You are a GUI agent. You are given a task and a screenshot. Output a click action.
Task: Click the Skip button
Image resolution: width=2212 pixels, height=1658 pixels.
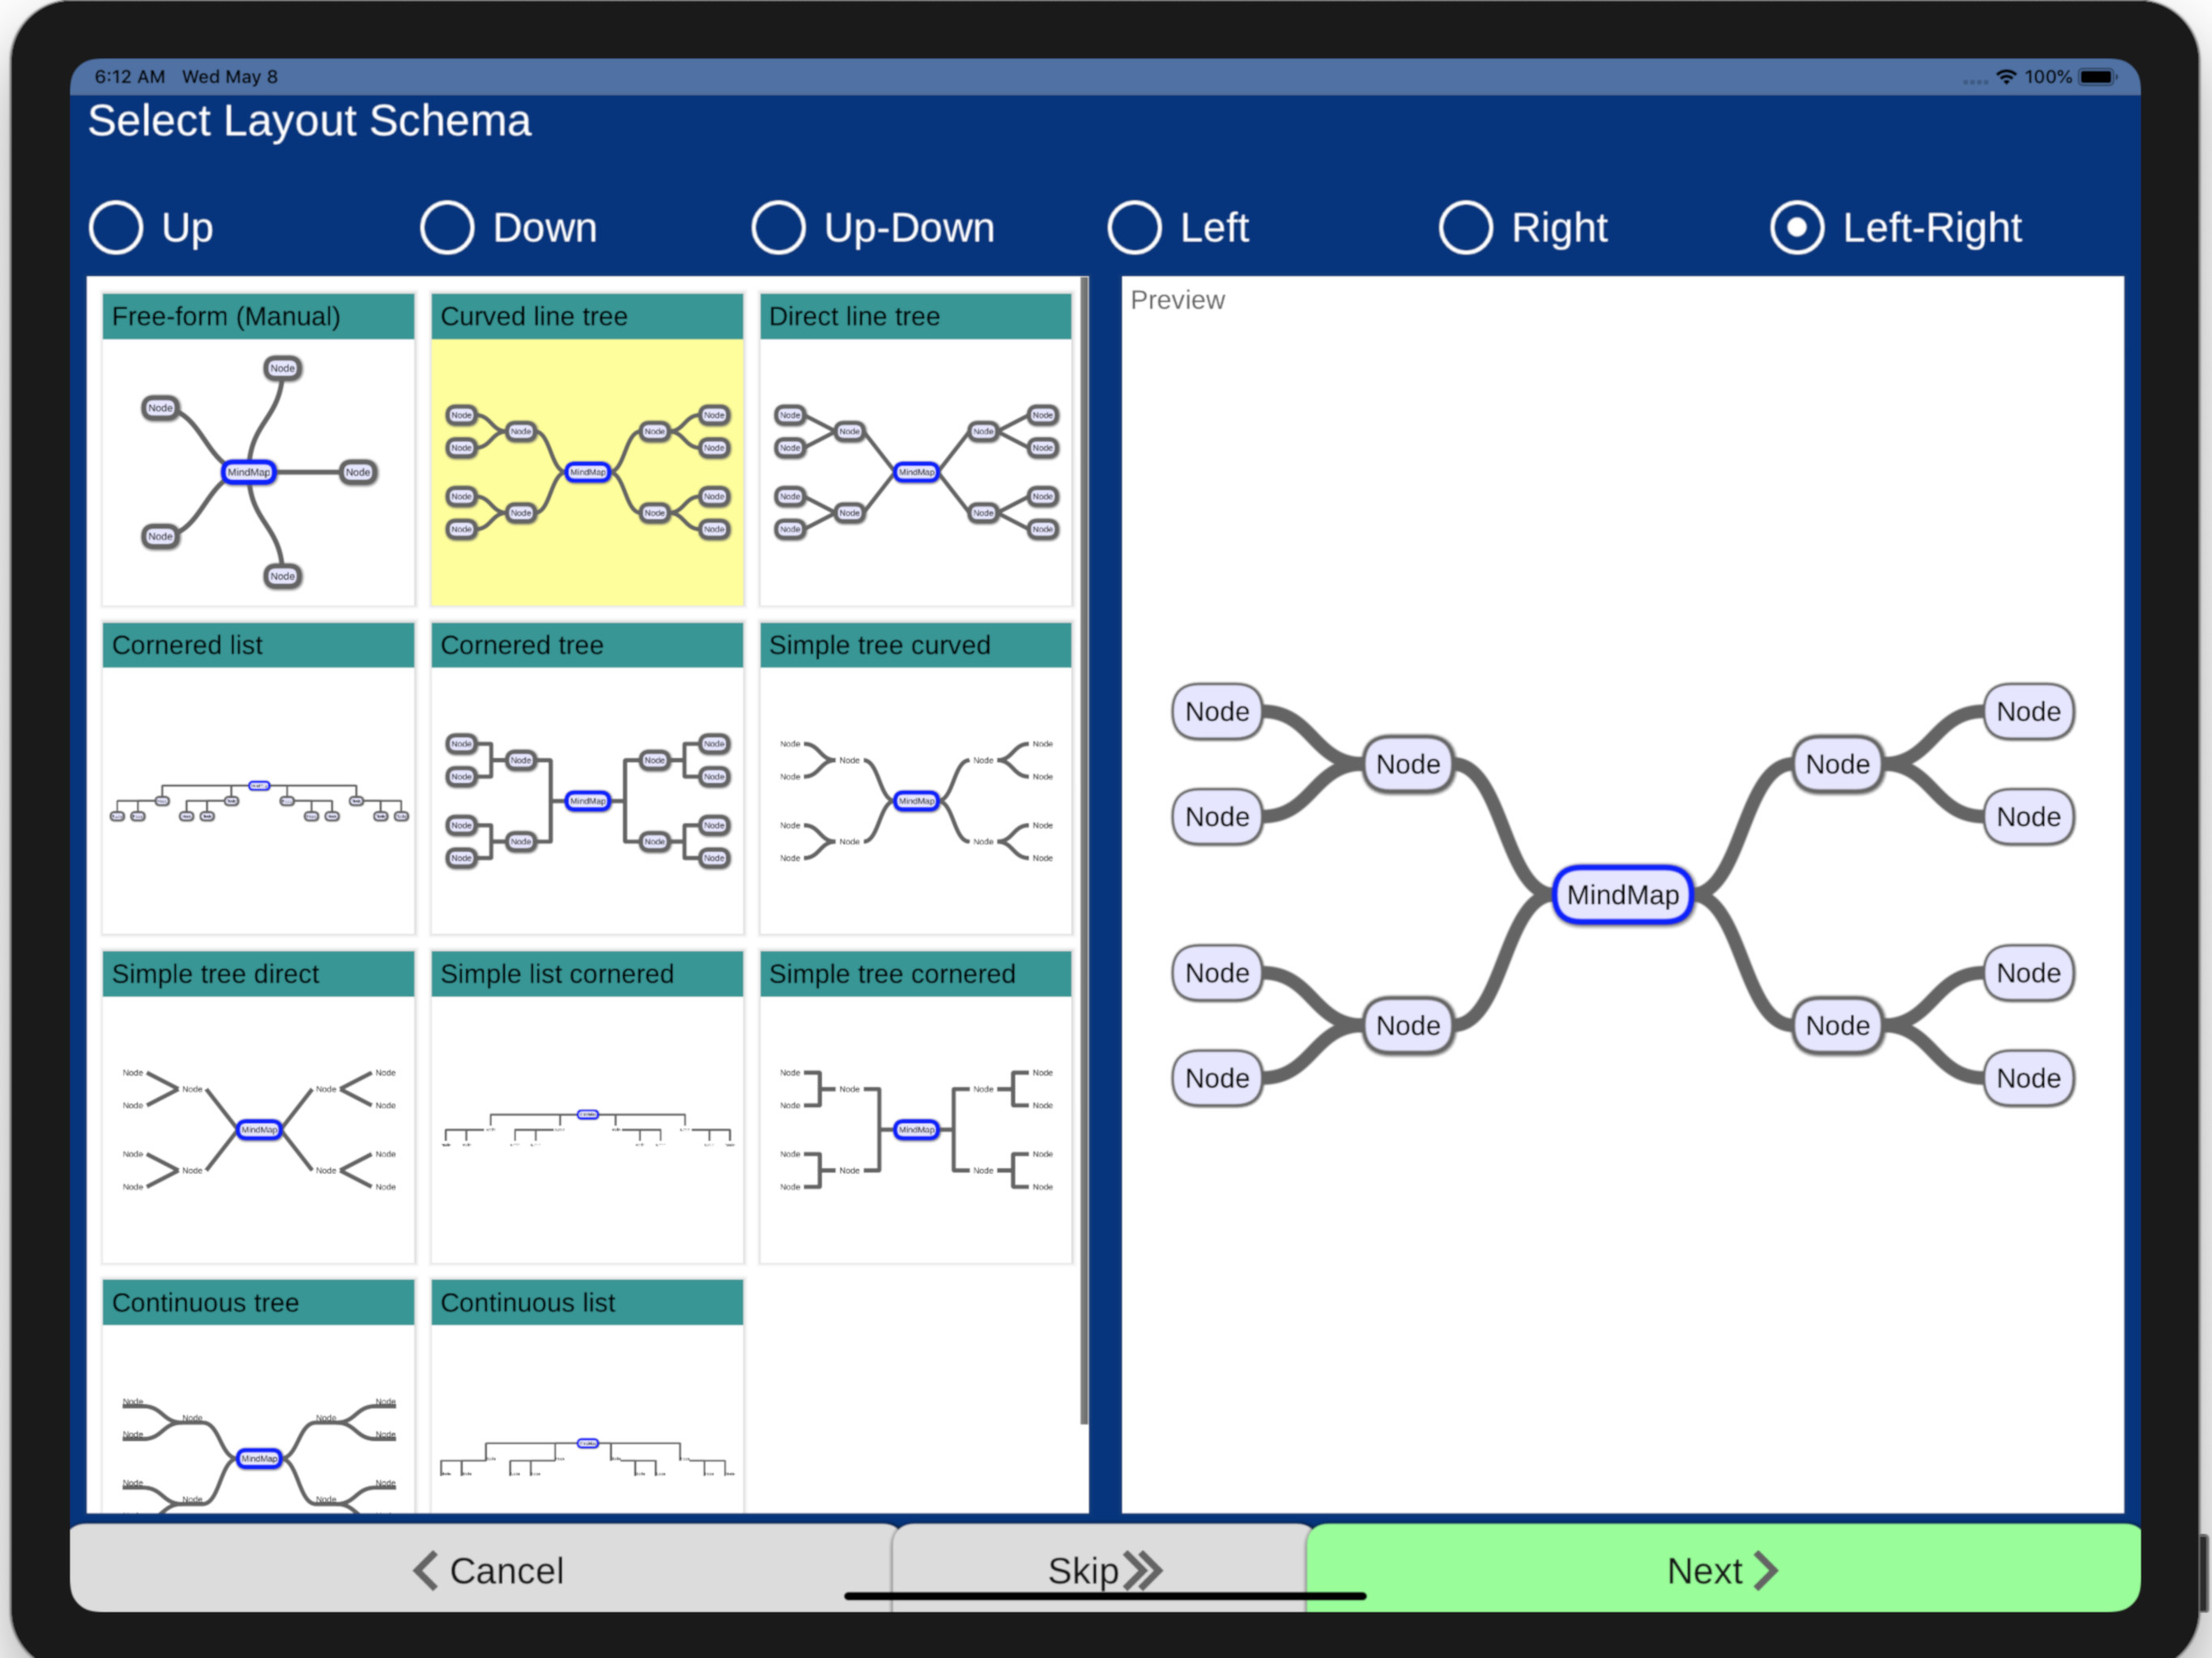click(x=1102, y=1569)
